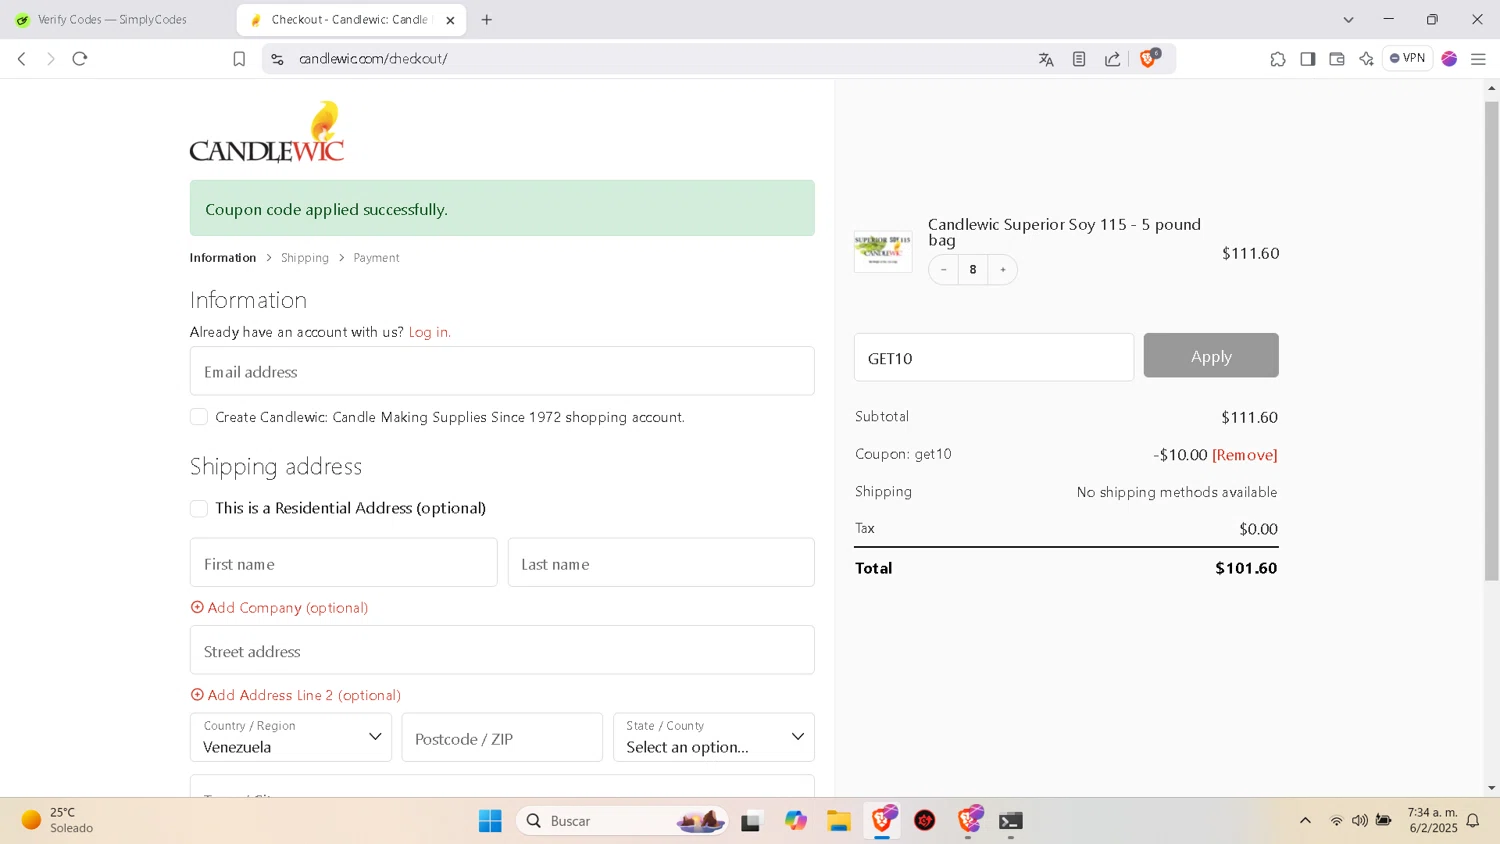Open Brave Shields icon
The height and width of the screenshot is (844, 1500).
tap(1149, 58)
